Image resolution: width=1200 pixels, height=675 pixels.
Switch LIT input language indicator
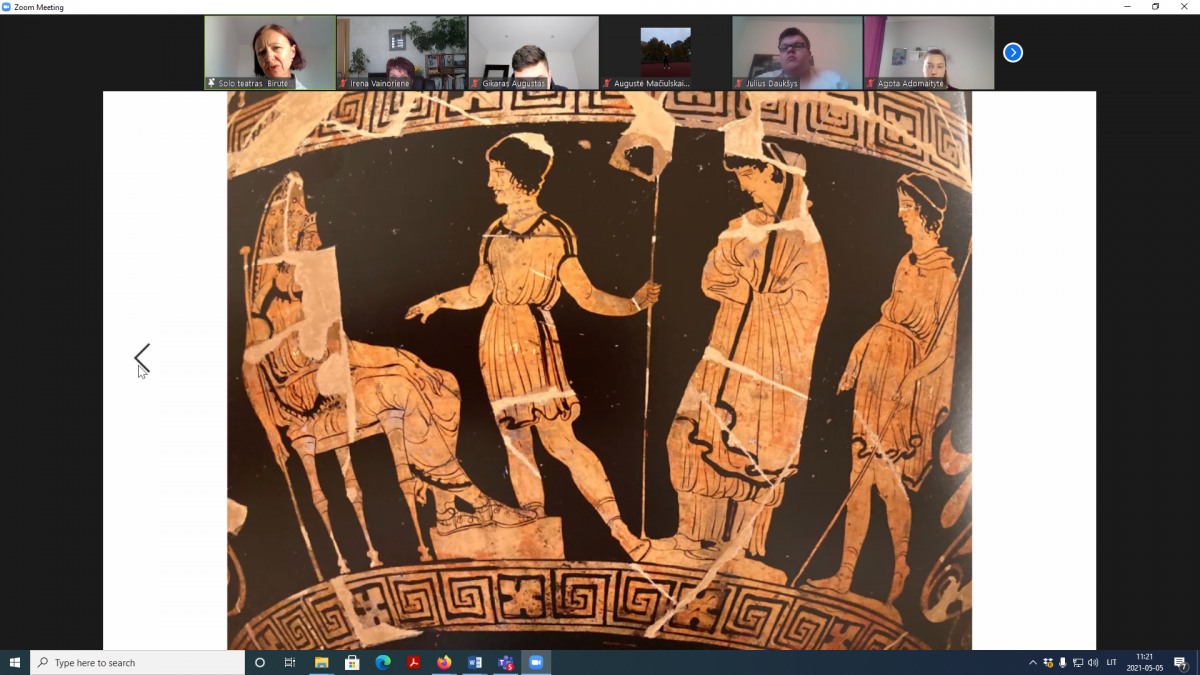coord(1111,662)
